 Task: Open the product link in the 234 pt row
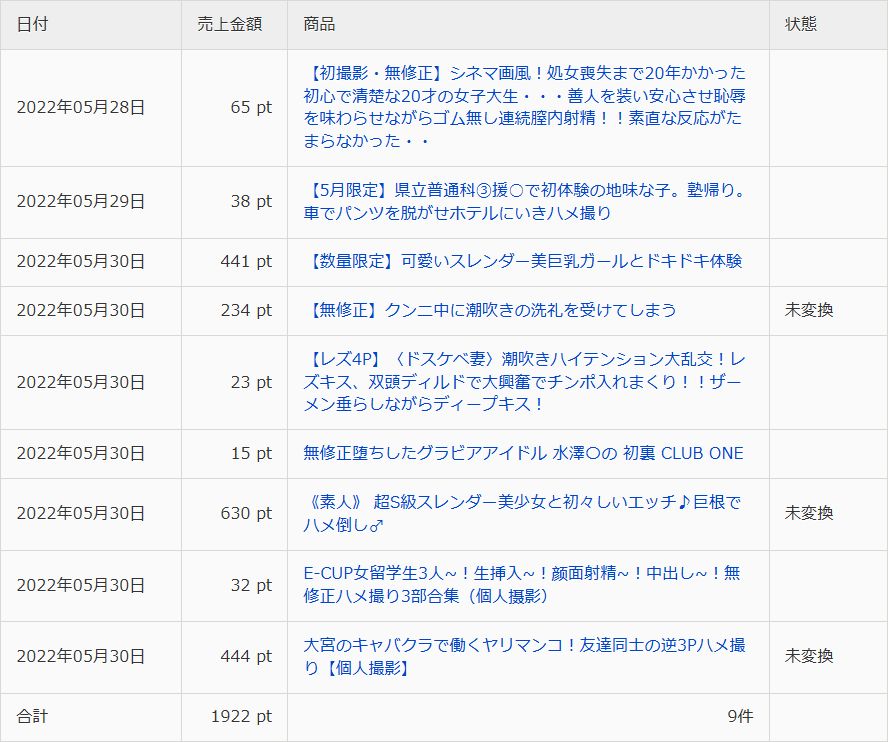coord(489,310)
